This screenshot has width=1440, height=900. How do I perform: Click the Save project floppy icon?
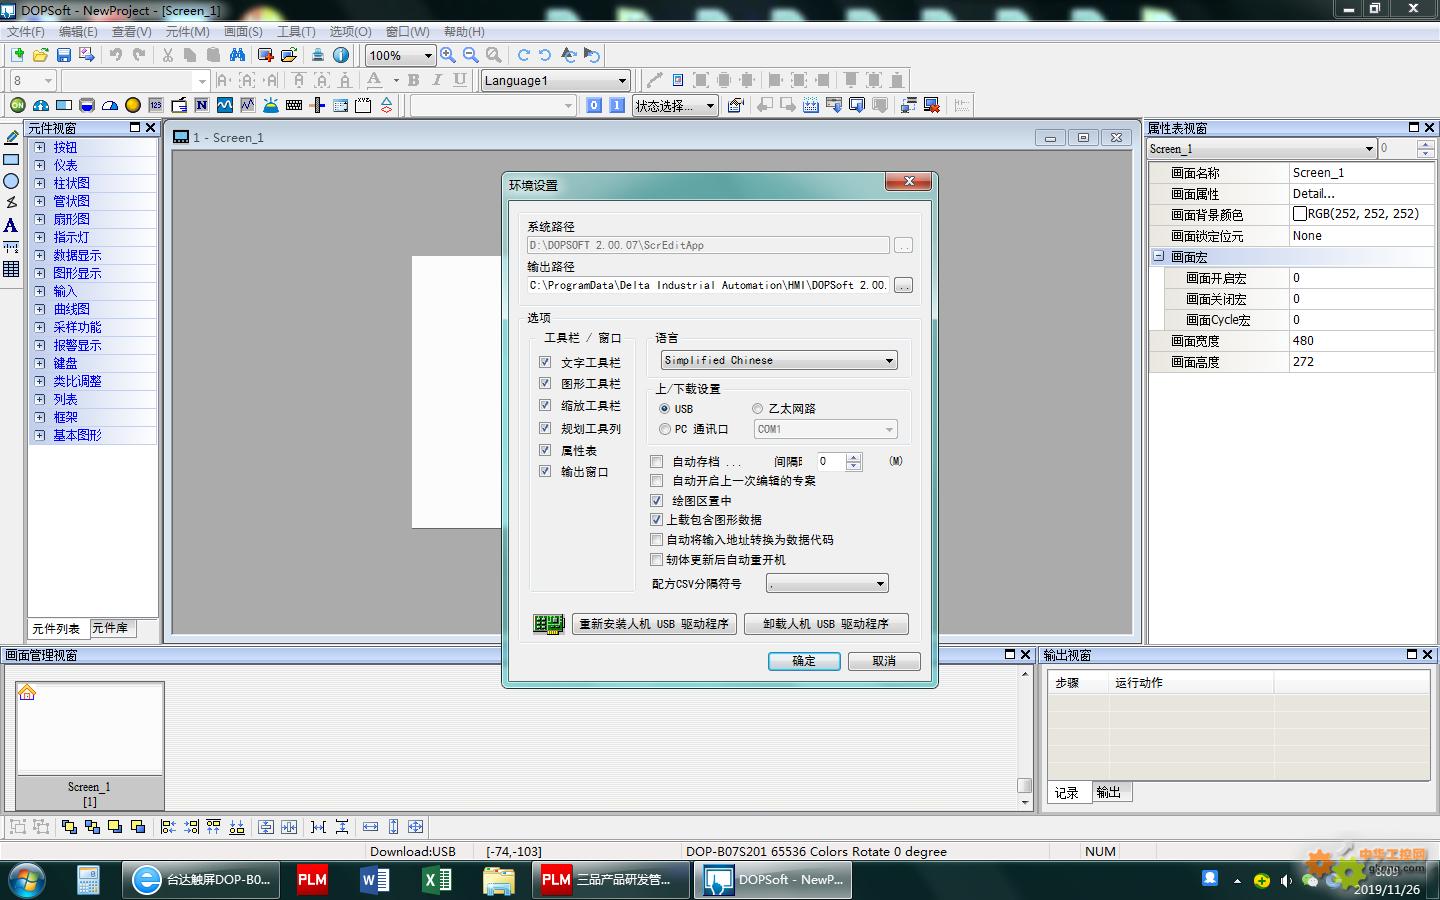pyautogui.click(x=64, y=55)
